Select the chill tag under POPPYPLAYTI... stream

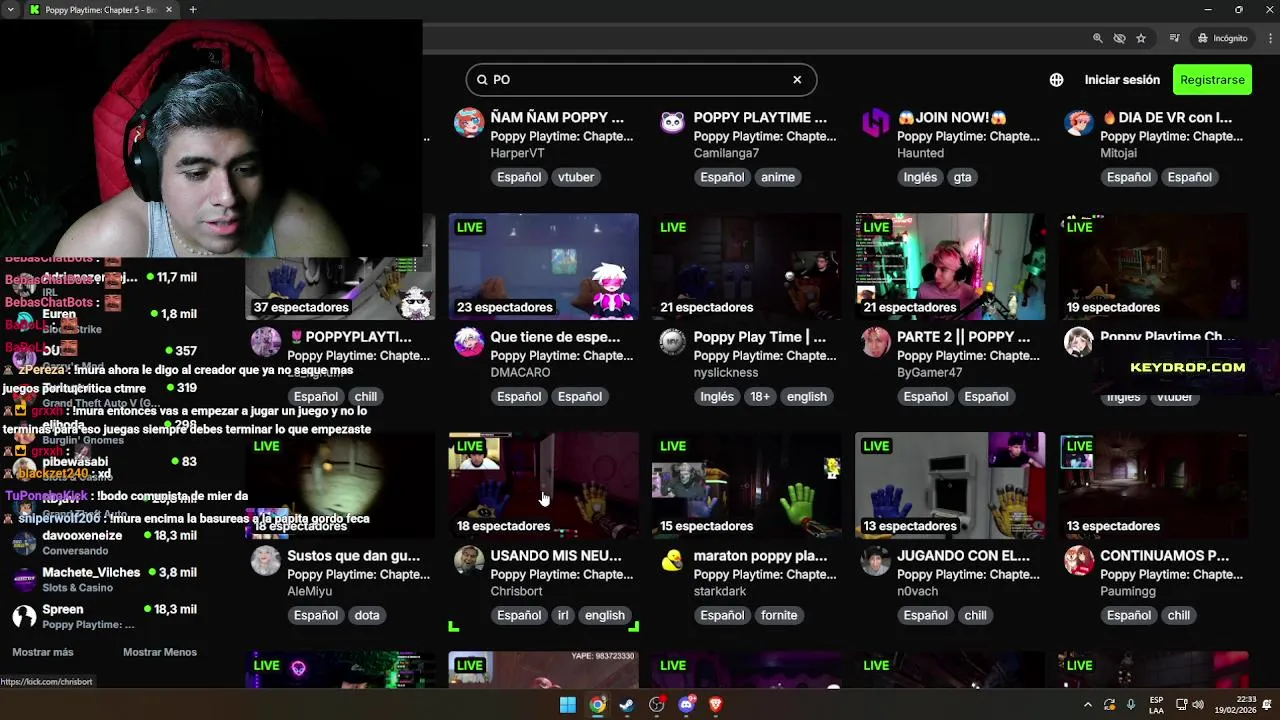click(366, 396)
